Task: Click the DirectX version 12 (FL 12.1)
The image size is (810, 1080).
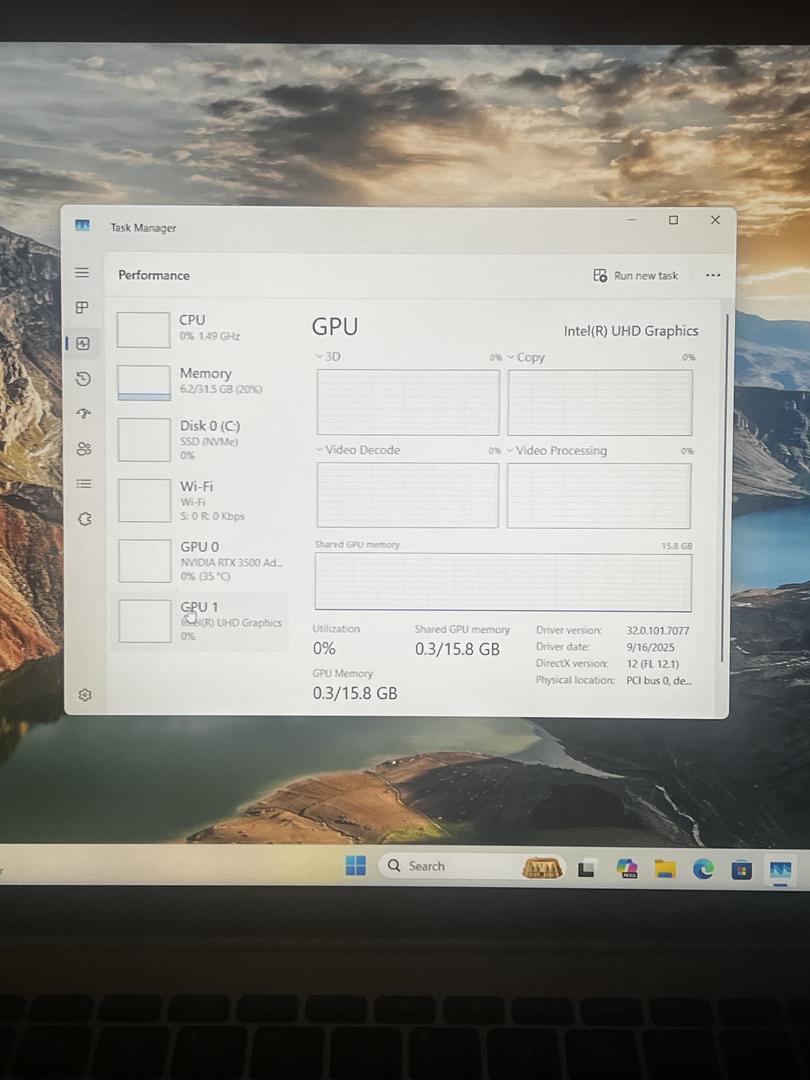Action: [x=652, y=664]
